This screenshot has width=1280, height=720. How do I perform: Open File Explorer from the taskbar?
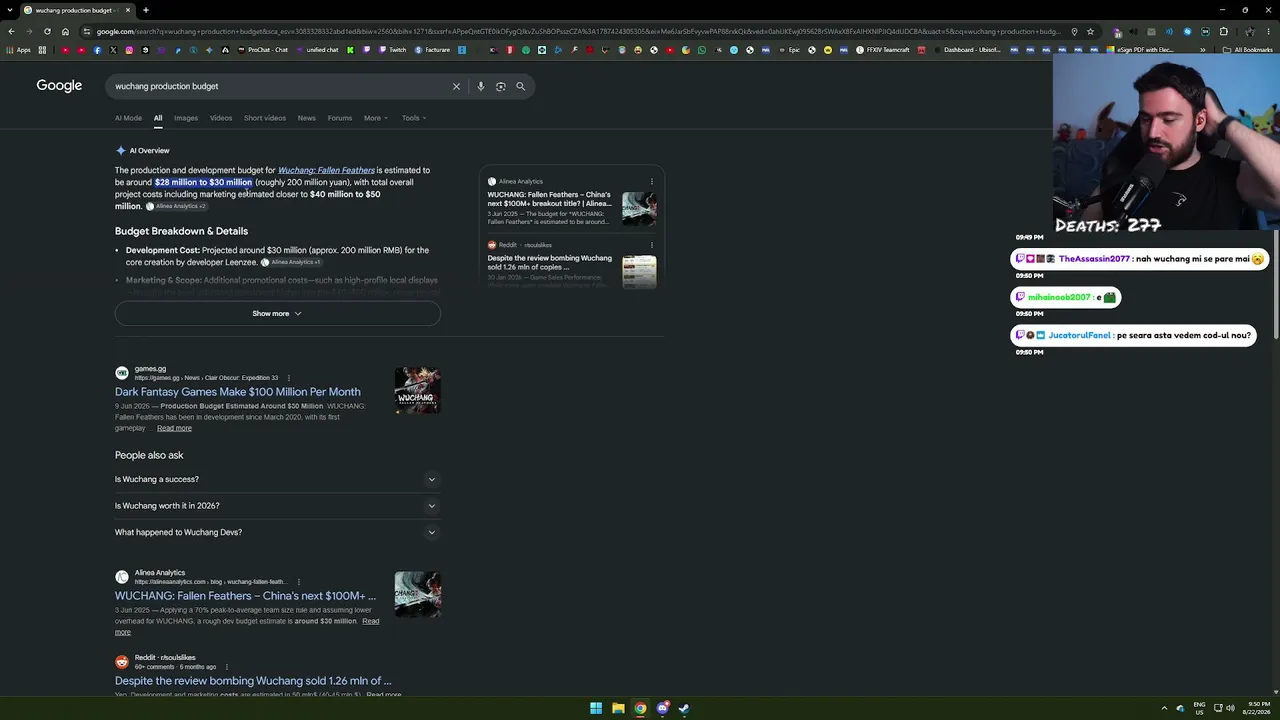click(618, 708)
